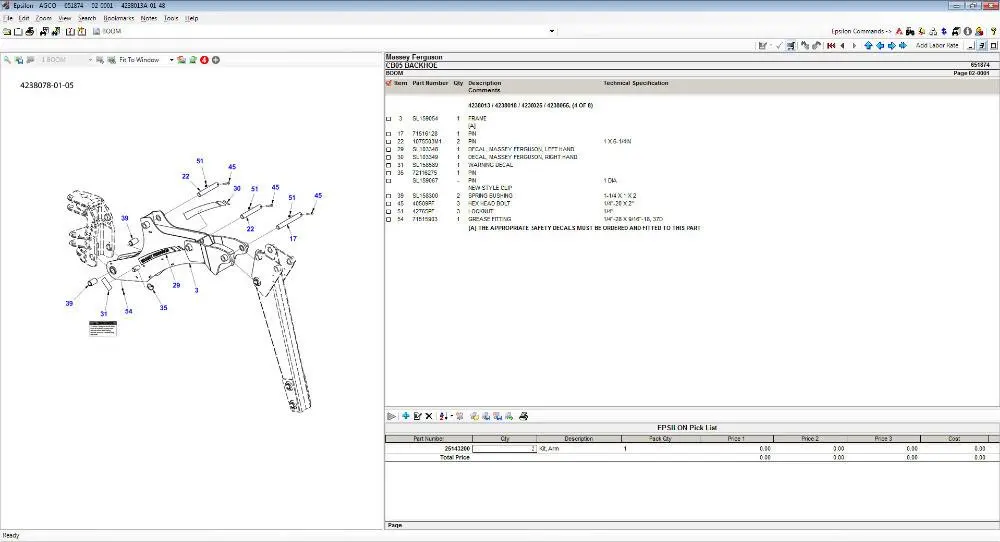Tick checkbox for item 31 WARNING DECAL

tap(388, 165)
